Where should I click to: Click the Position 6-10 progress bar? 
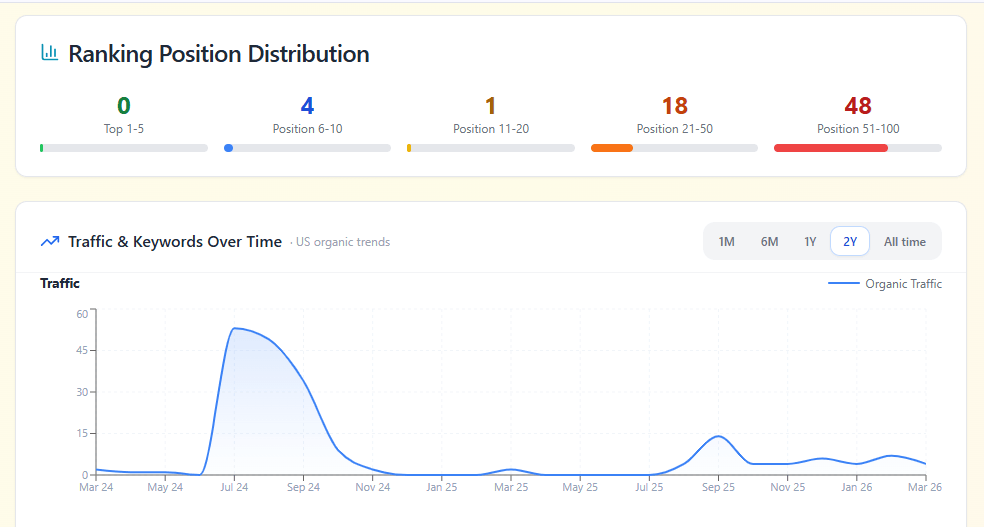pyautogui.click(x=308, y=148)
